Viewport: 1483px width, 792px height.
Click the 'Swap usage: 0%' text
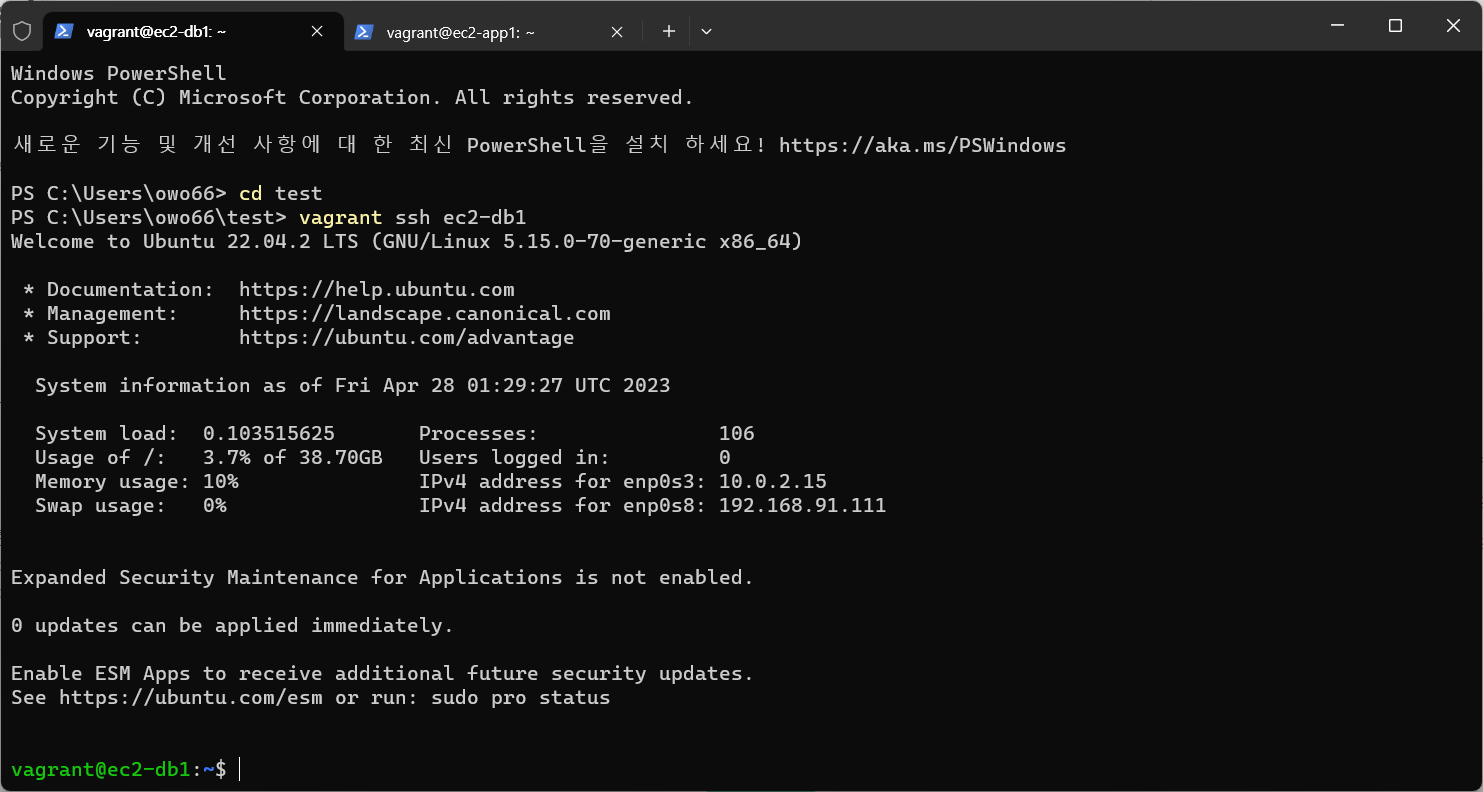[x=131, y=506]
